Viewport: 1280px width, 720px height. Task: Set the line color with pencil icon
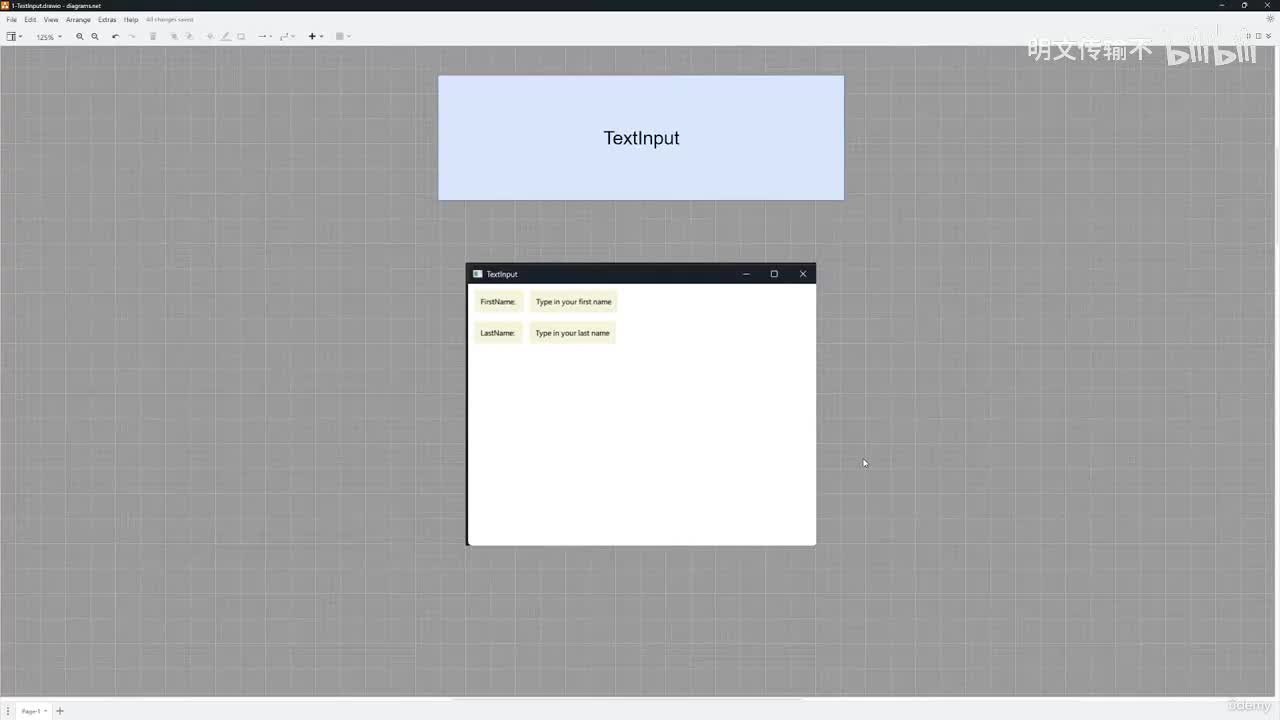(x=225, y=37)
